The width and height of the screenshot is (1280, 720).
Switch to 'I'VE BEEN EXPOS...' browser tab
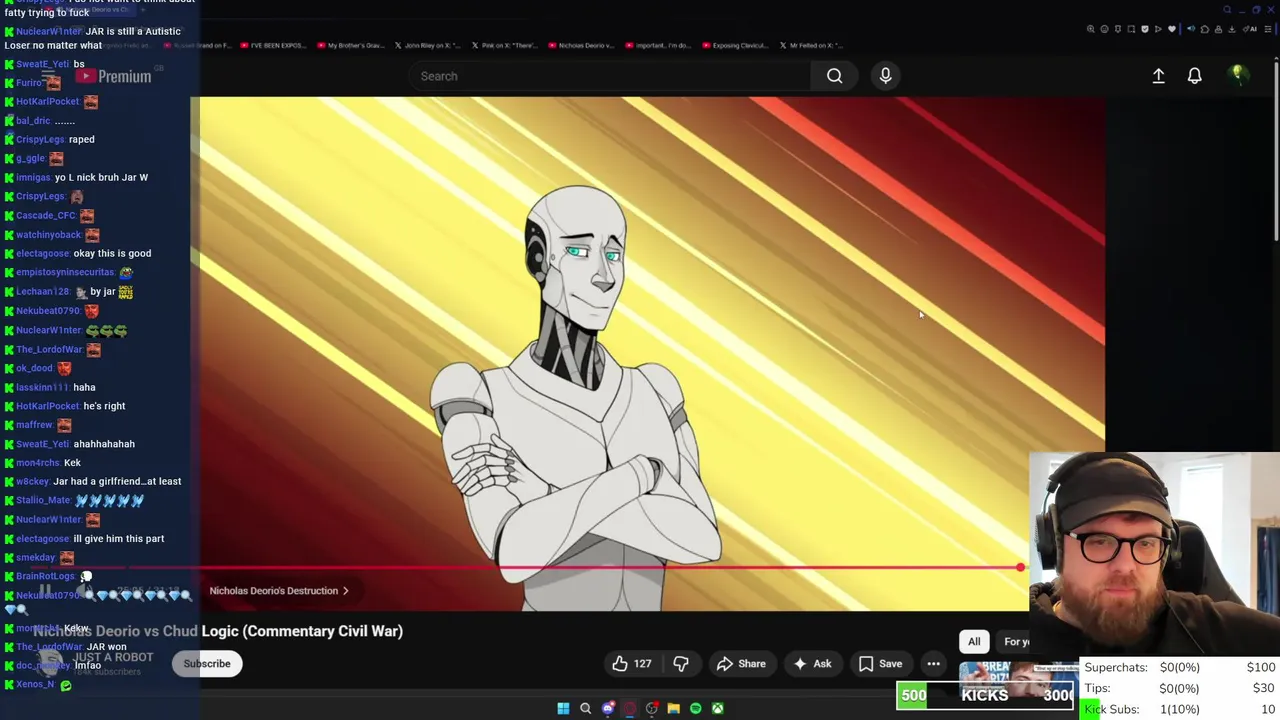(x=275, y=45)
